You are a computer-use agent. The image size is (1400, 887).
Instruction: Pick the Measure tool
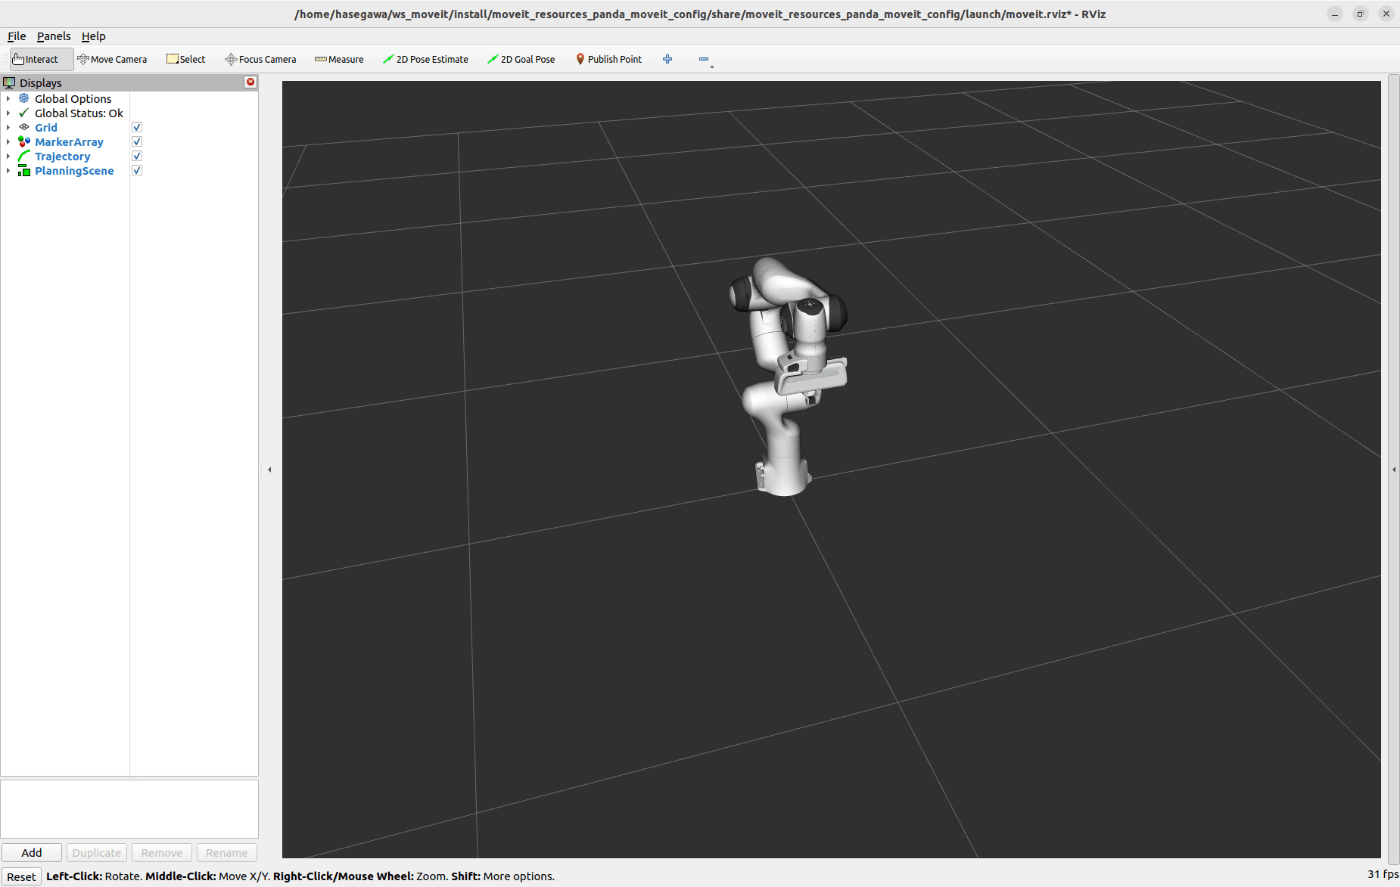[339, 59]
